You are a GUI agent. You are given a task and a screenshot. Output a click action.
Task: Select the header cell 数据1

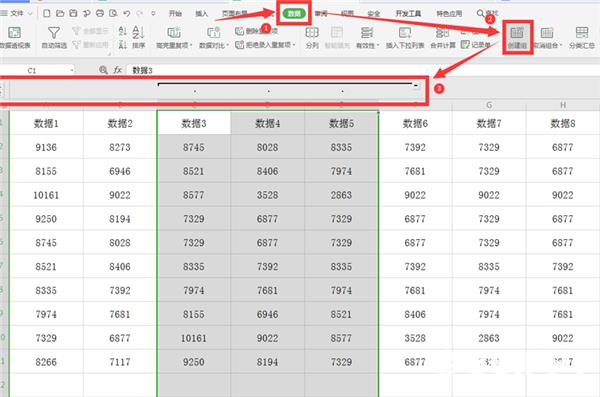(46, 123)
